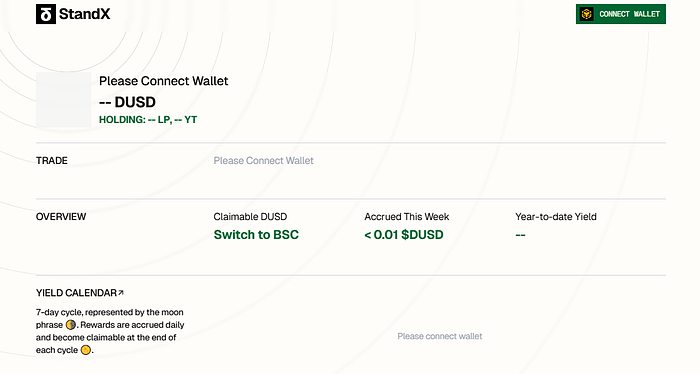Click the half-moon phase icon

click(x=71, y=325)
